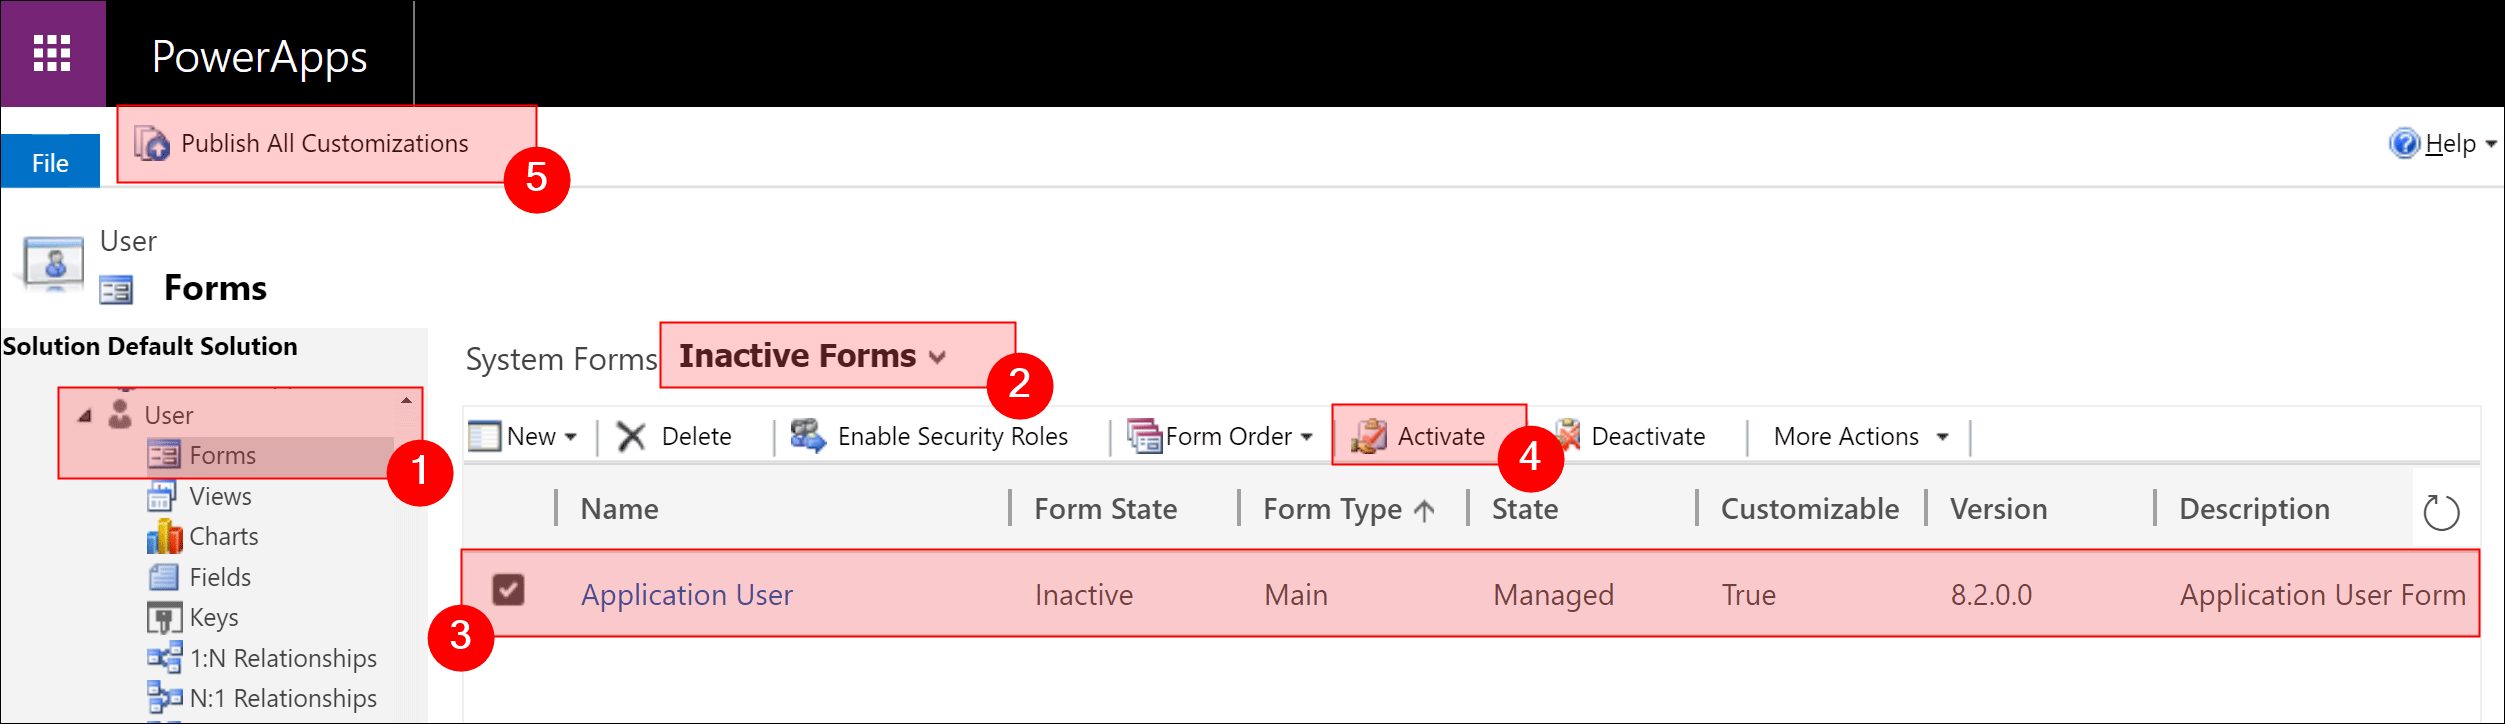
Task: Click the Activate form icon
Action: (1368, 437)
